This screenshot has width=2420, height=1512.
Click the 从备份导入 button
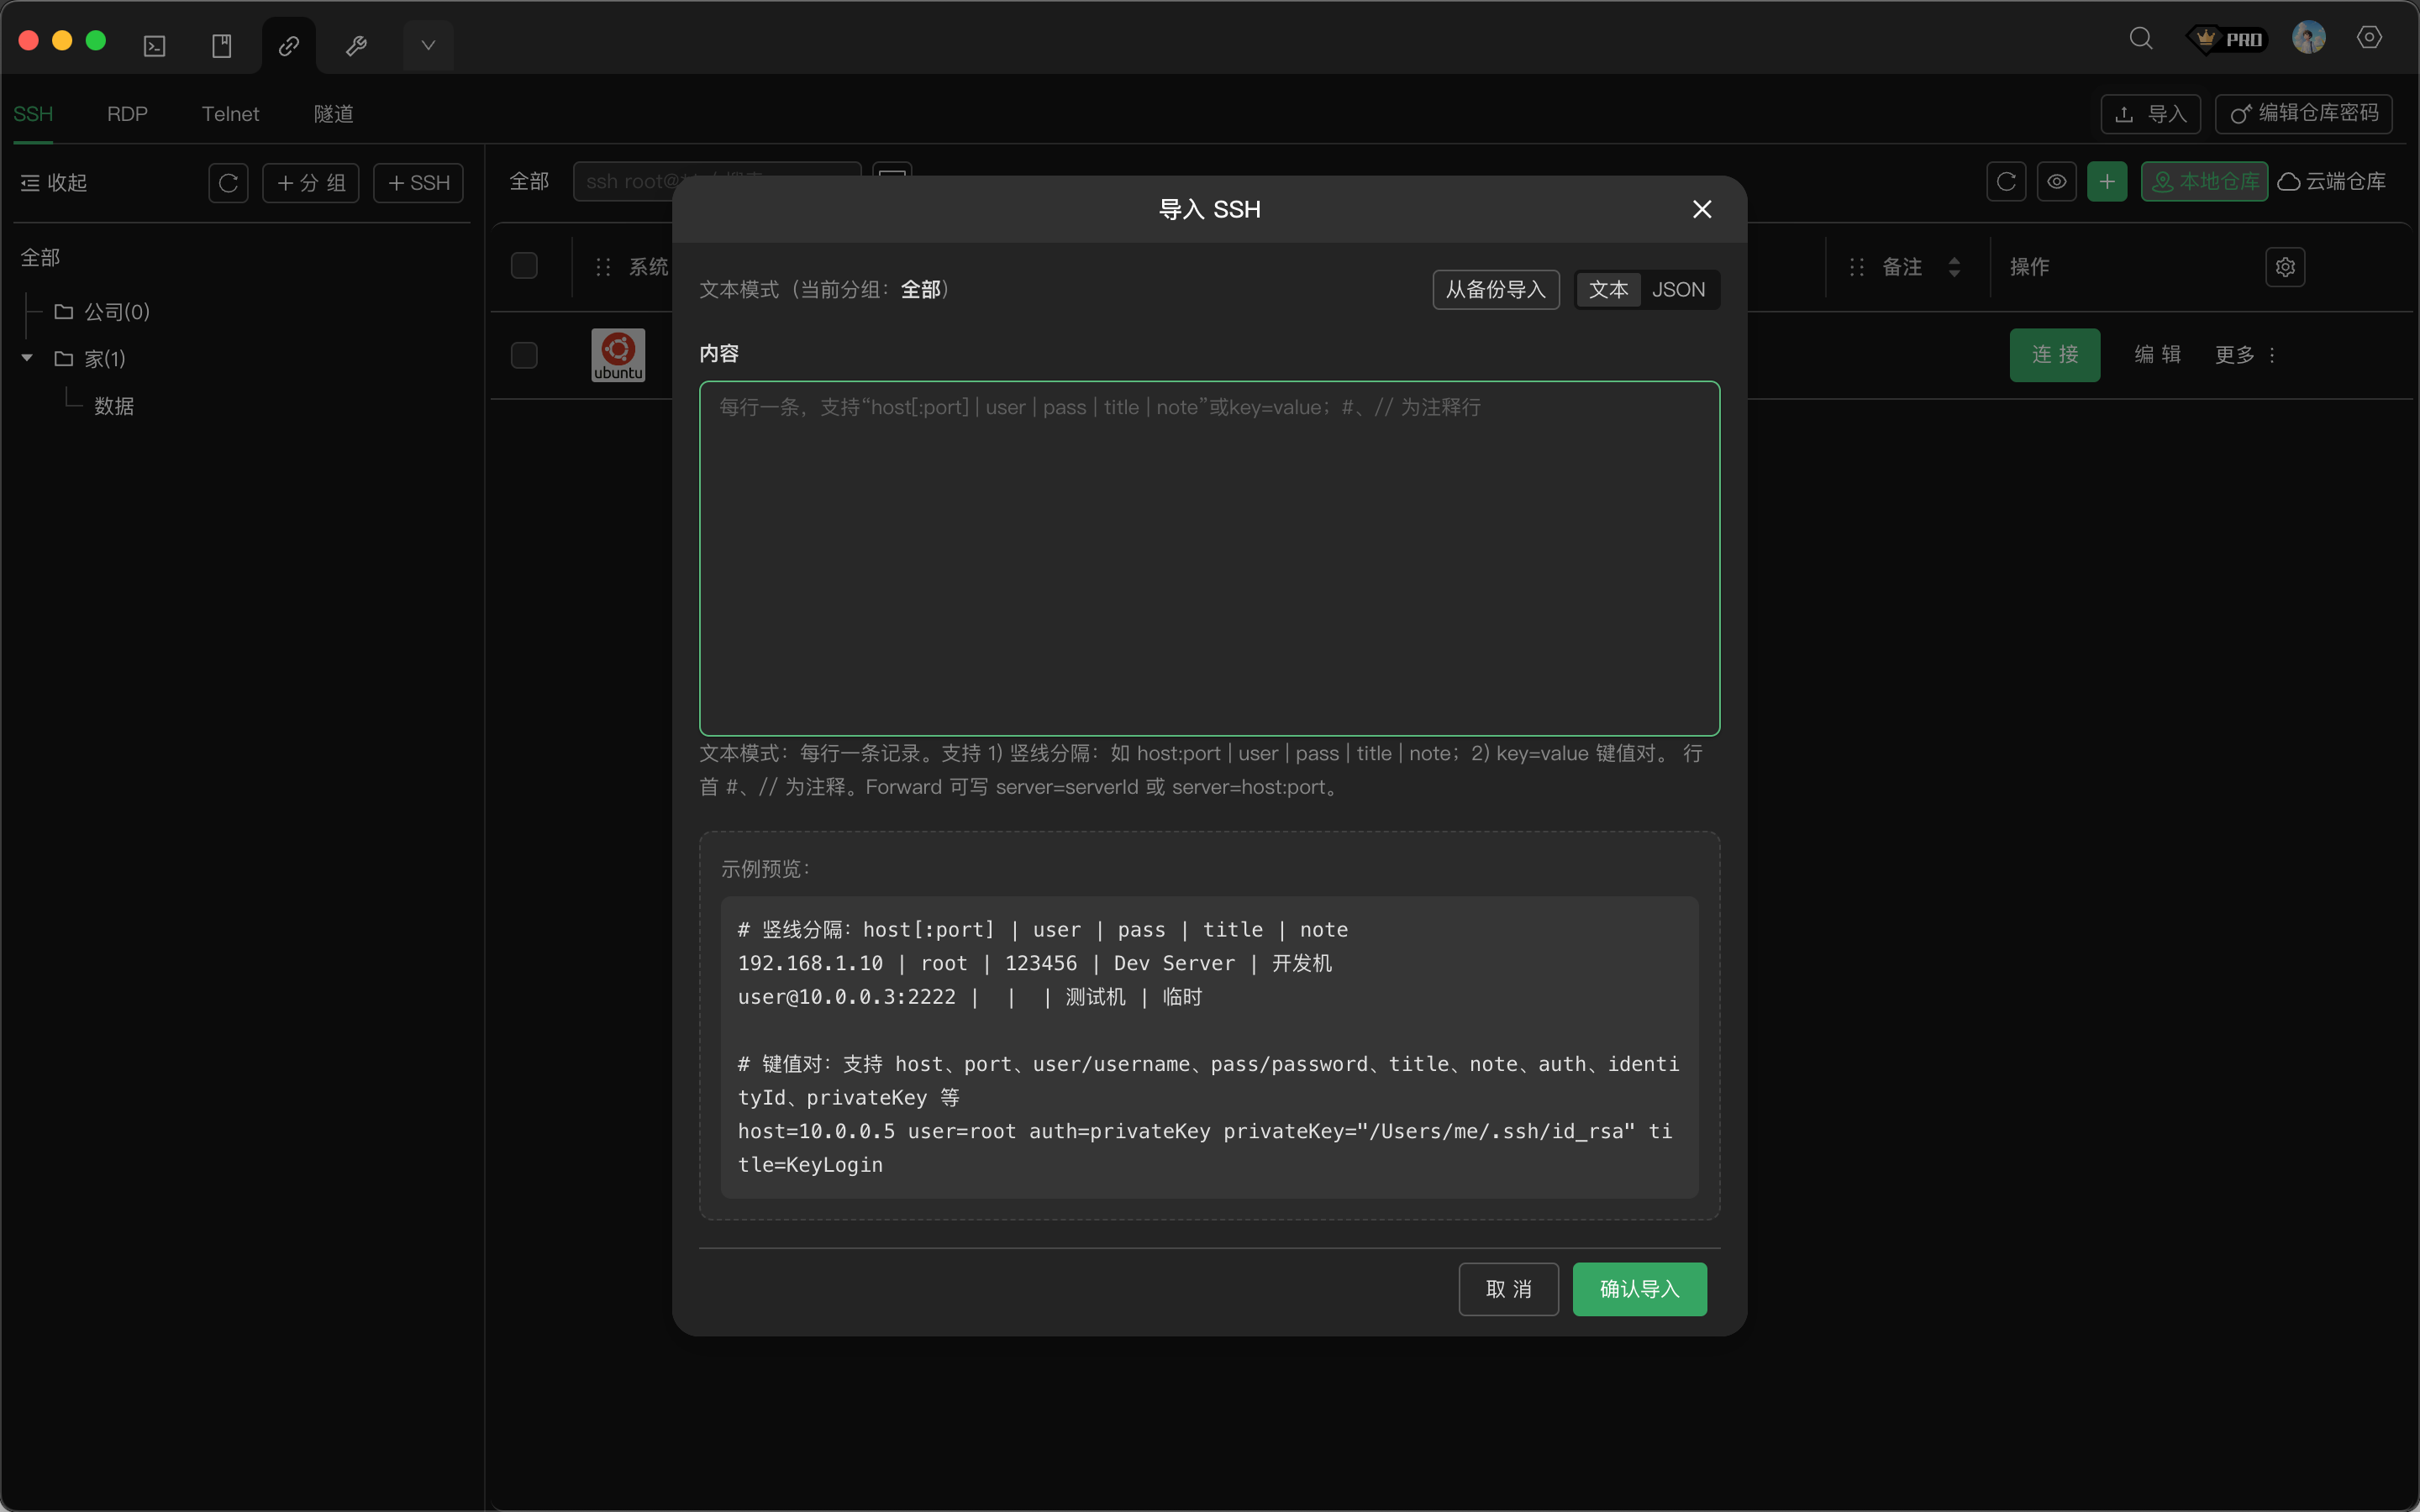pos(1495,290)
